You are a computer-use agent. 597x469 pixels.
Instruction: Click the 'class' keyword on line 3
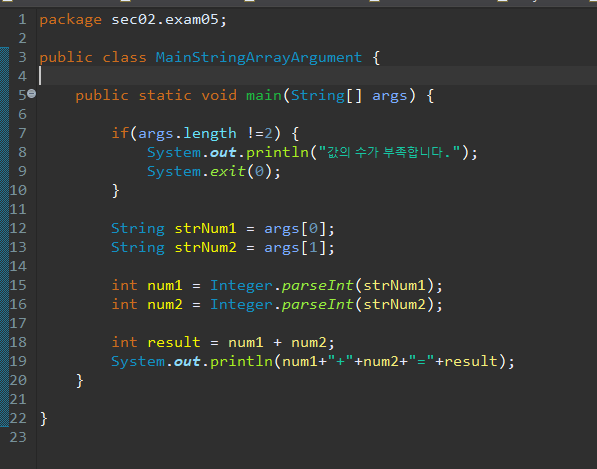pyautogui.click(x=124, y=57)
